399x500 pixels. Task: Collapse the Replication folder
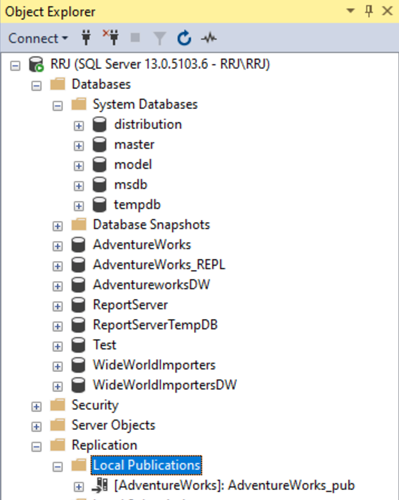(x=36, y=447)
